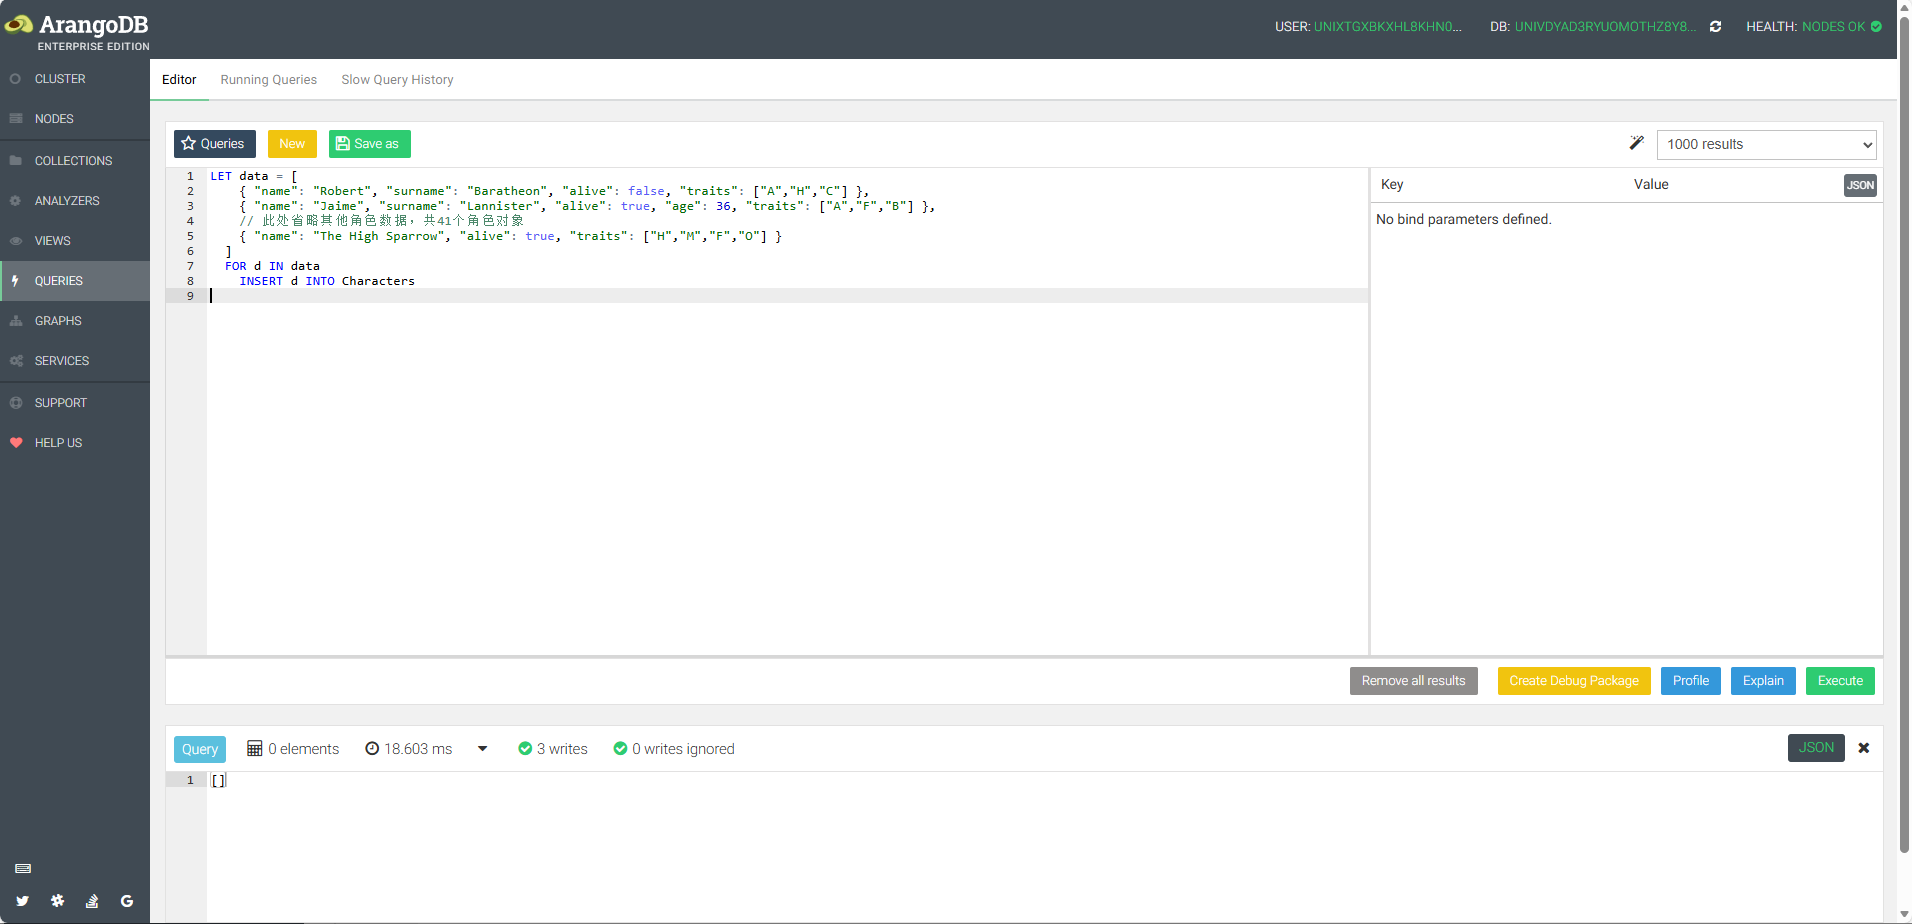The image size is (1912, 924).
Task: Switch result view to JSON
Action: click(1816, 748)
